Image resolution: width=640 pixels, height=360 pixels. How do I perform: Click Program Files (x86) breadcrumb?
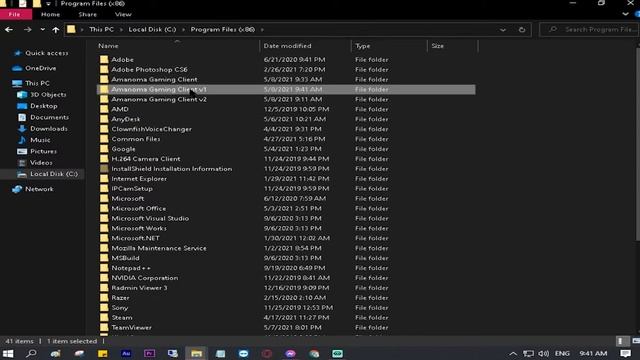click(222, 29)
